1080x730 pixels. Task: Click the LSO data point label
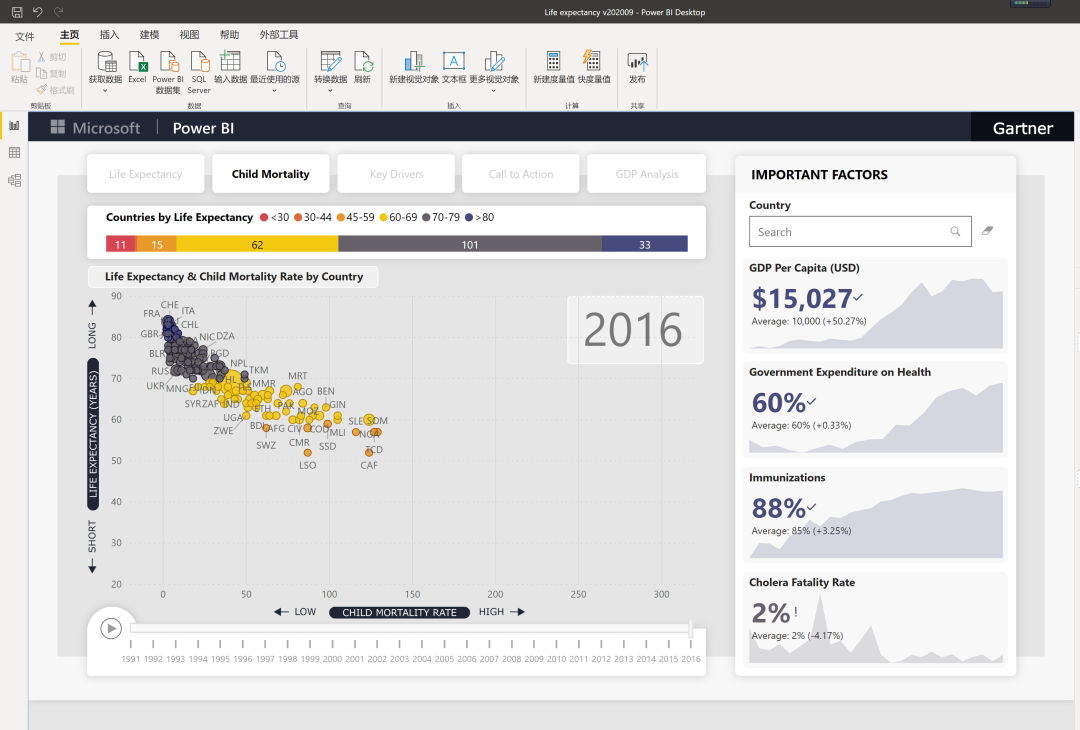(308, 466)
